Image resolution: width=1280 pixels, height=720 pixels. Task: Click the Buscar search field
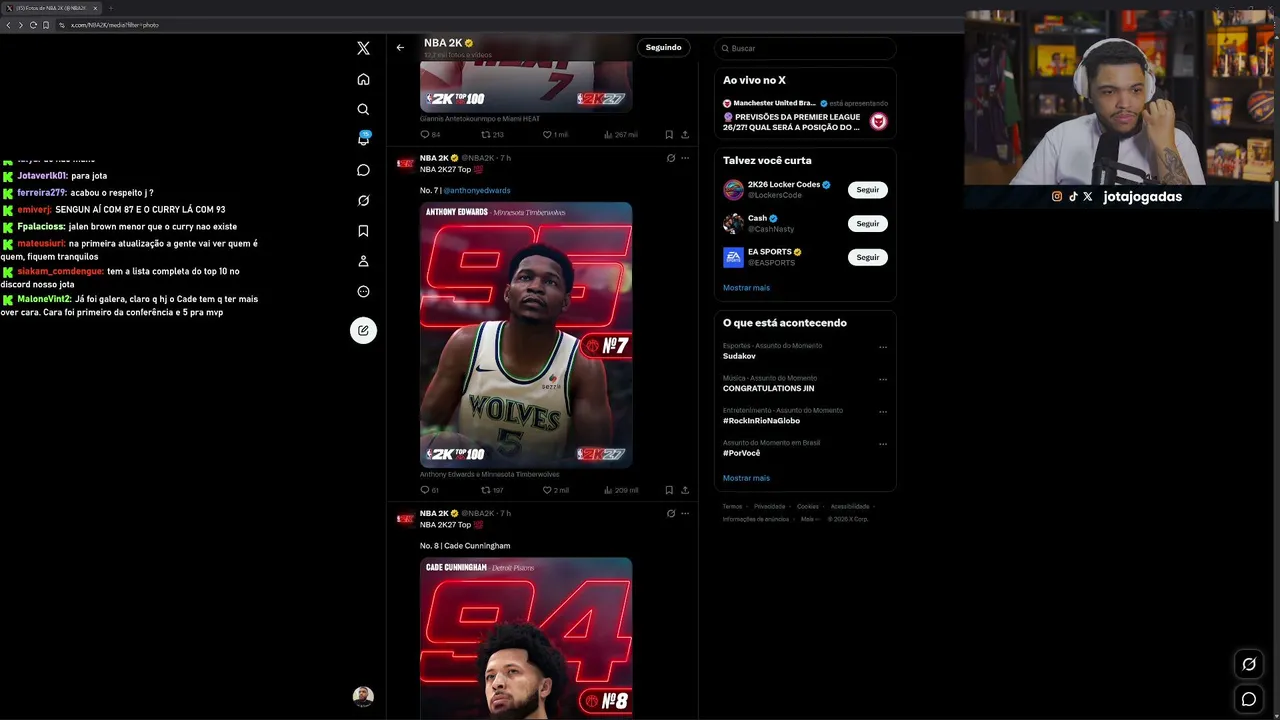[x=806, y=48]
